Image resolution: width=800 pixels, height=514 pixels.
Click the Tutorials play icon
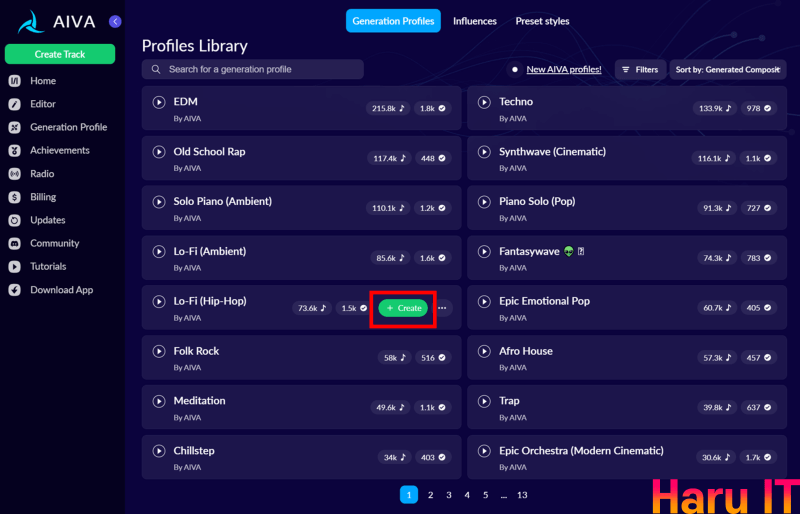pos(15,266)
